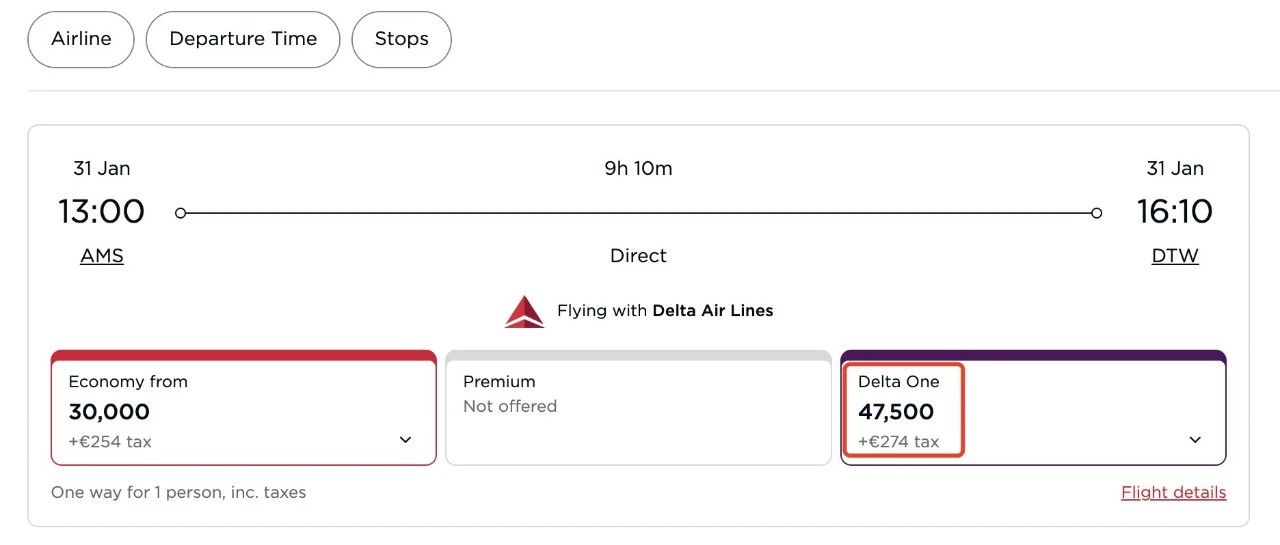
Task: Click the DTW airport code link
Action: click(x=1174, y=256)
